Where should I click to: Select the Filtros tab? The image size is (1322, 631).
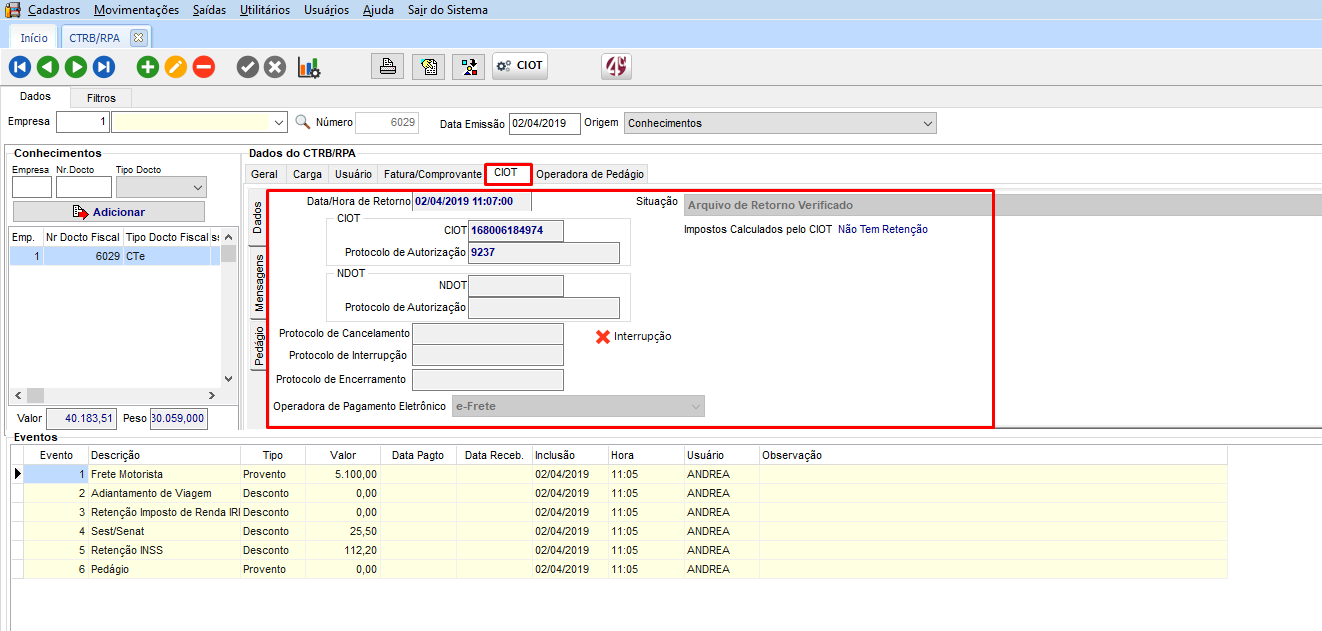(101, 98)
